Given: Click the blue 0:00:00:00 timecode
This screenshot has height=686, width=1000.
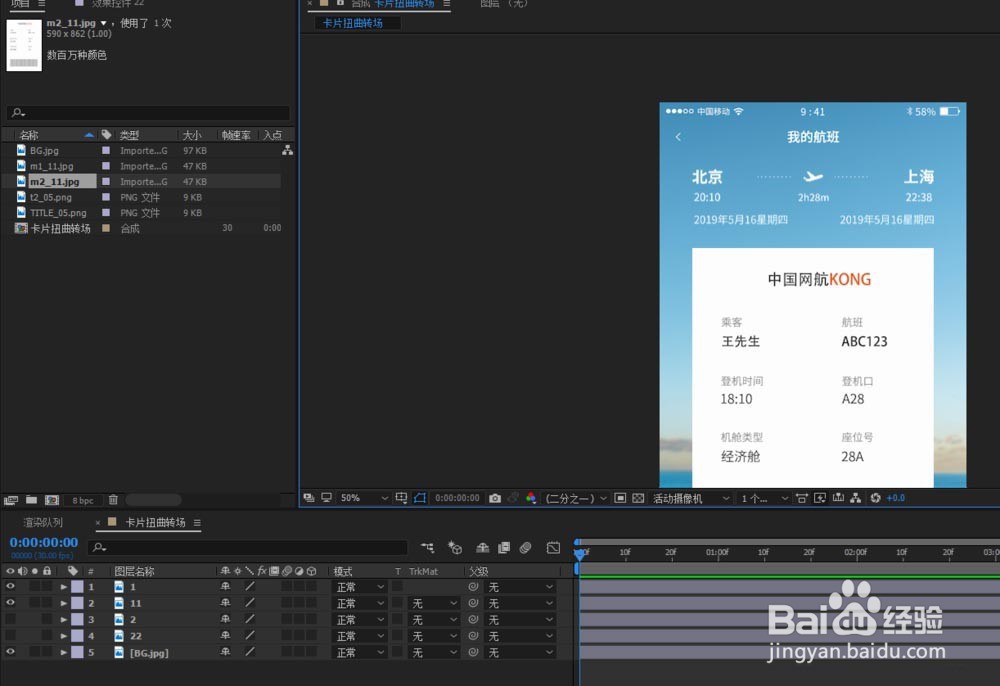Looking at the screenshot, I should pyautogui.click(x=44, y=542).
